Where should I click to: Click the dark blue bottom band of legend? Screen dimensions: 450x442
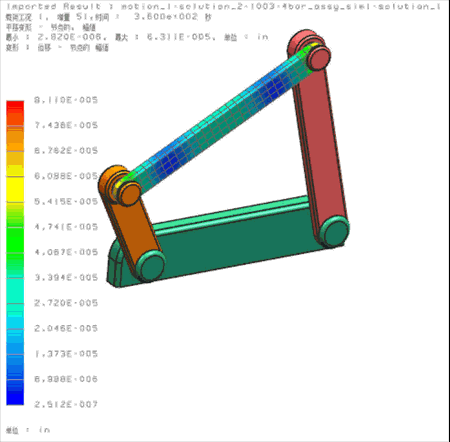click(15, 397)
